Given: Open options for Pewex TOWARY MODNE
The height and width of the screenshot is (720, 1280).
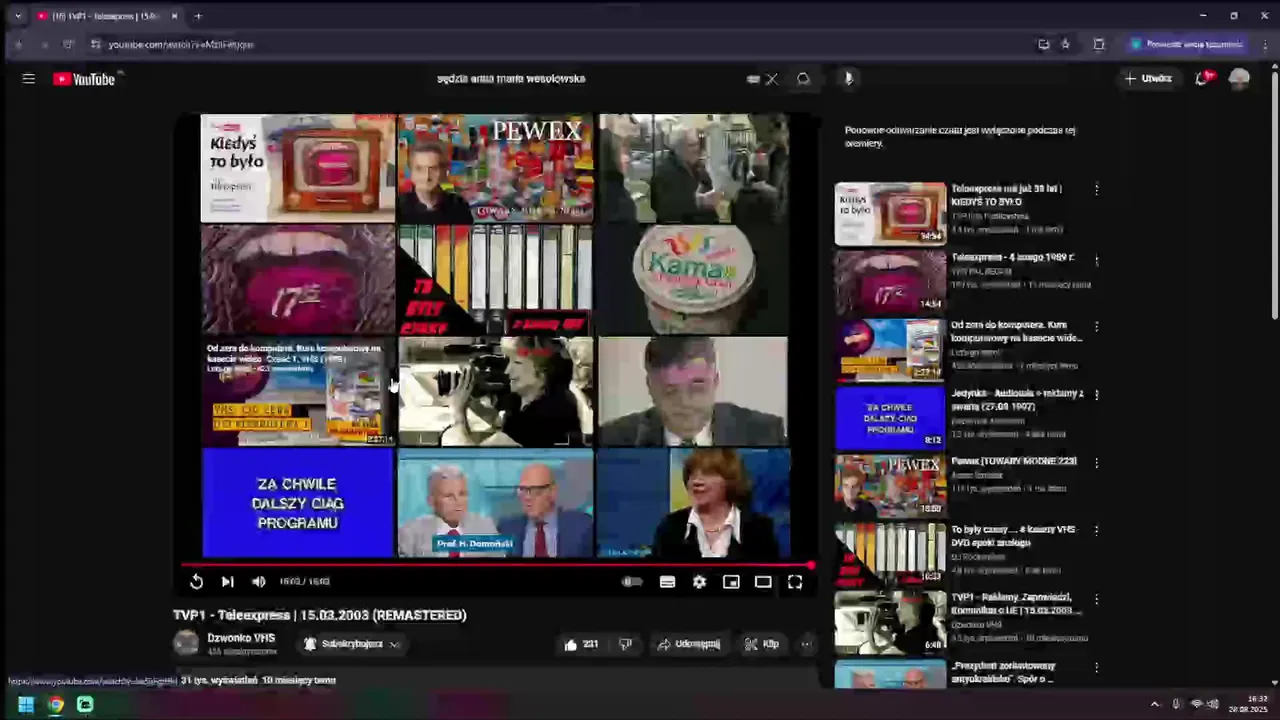Looking at the screenshot, I should 1096,463.
